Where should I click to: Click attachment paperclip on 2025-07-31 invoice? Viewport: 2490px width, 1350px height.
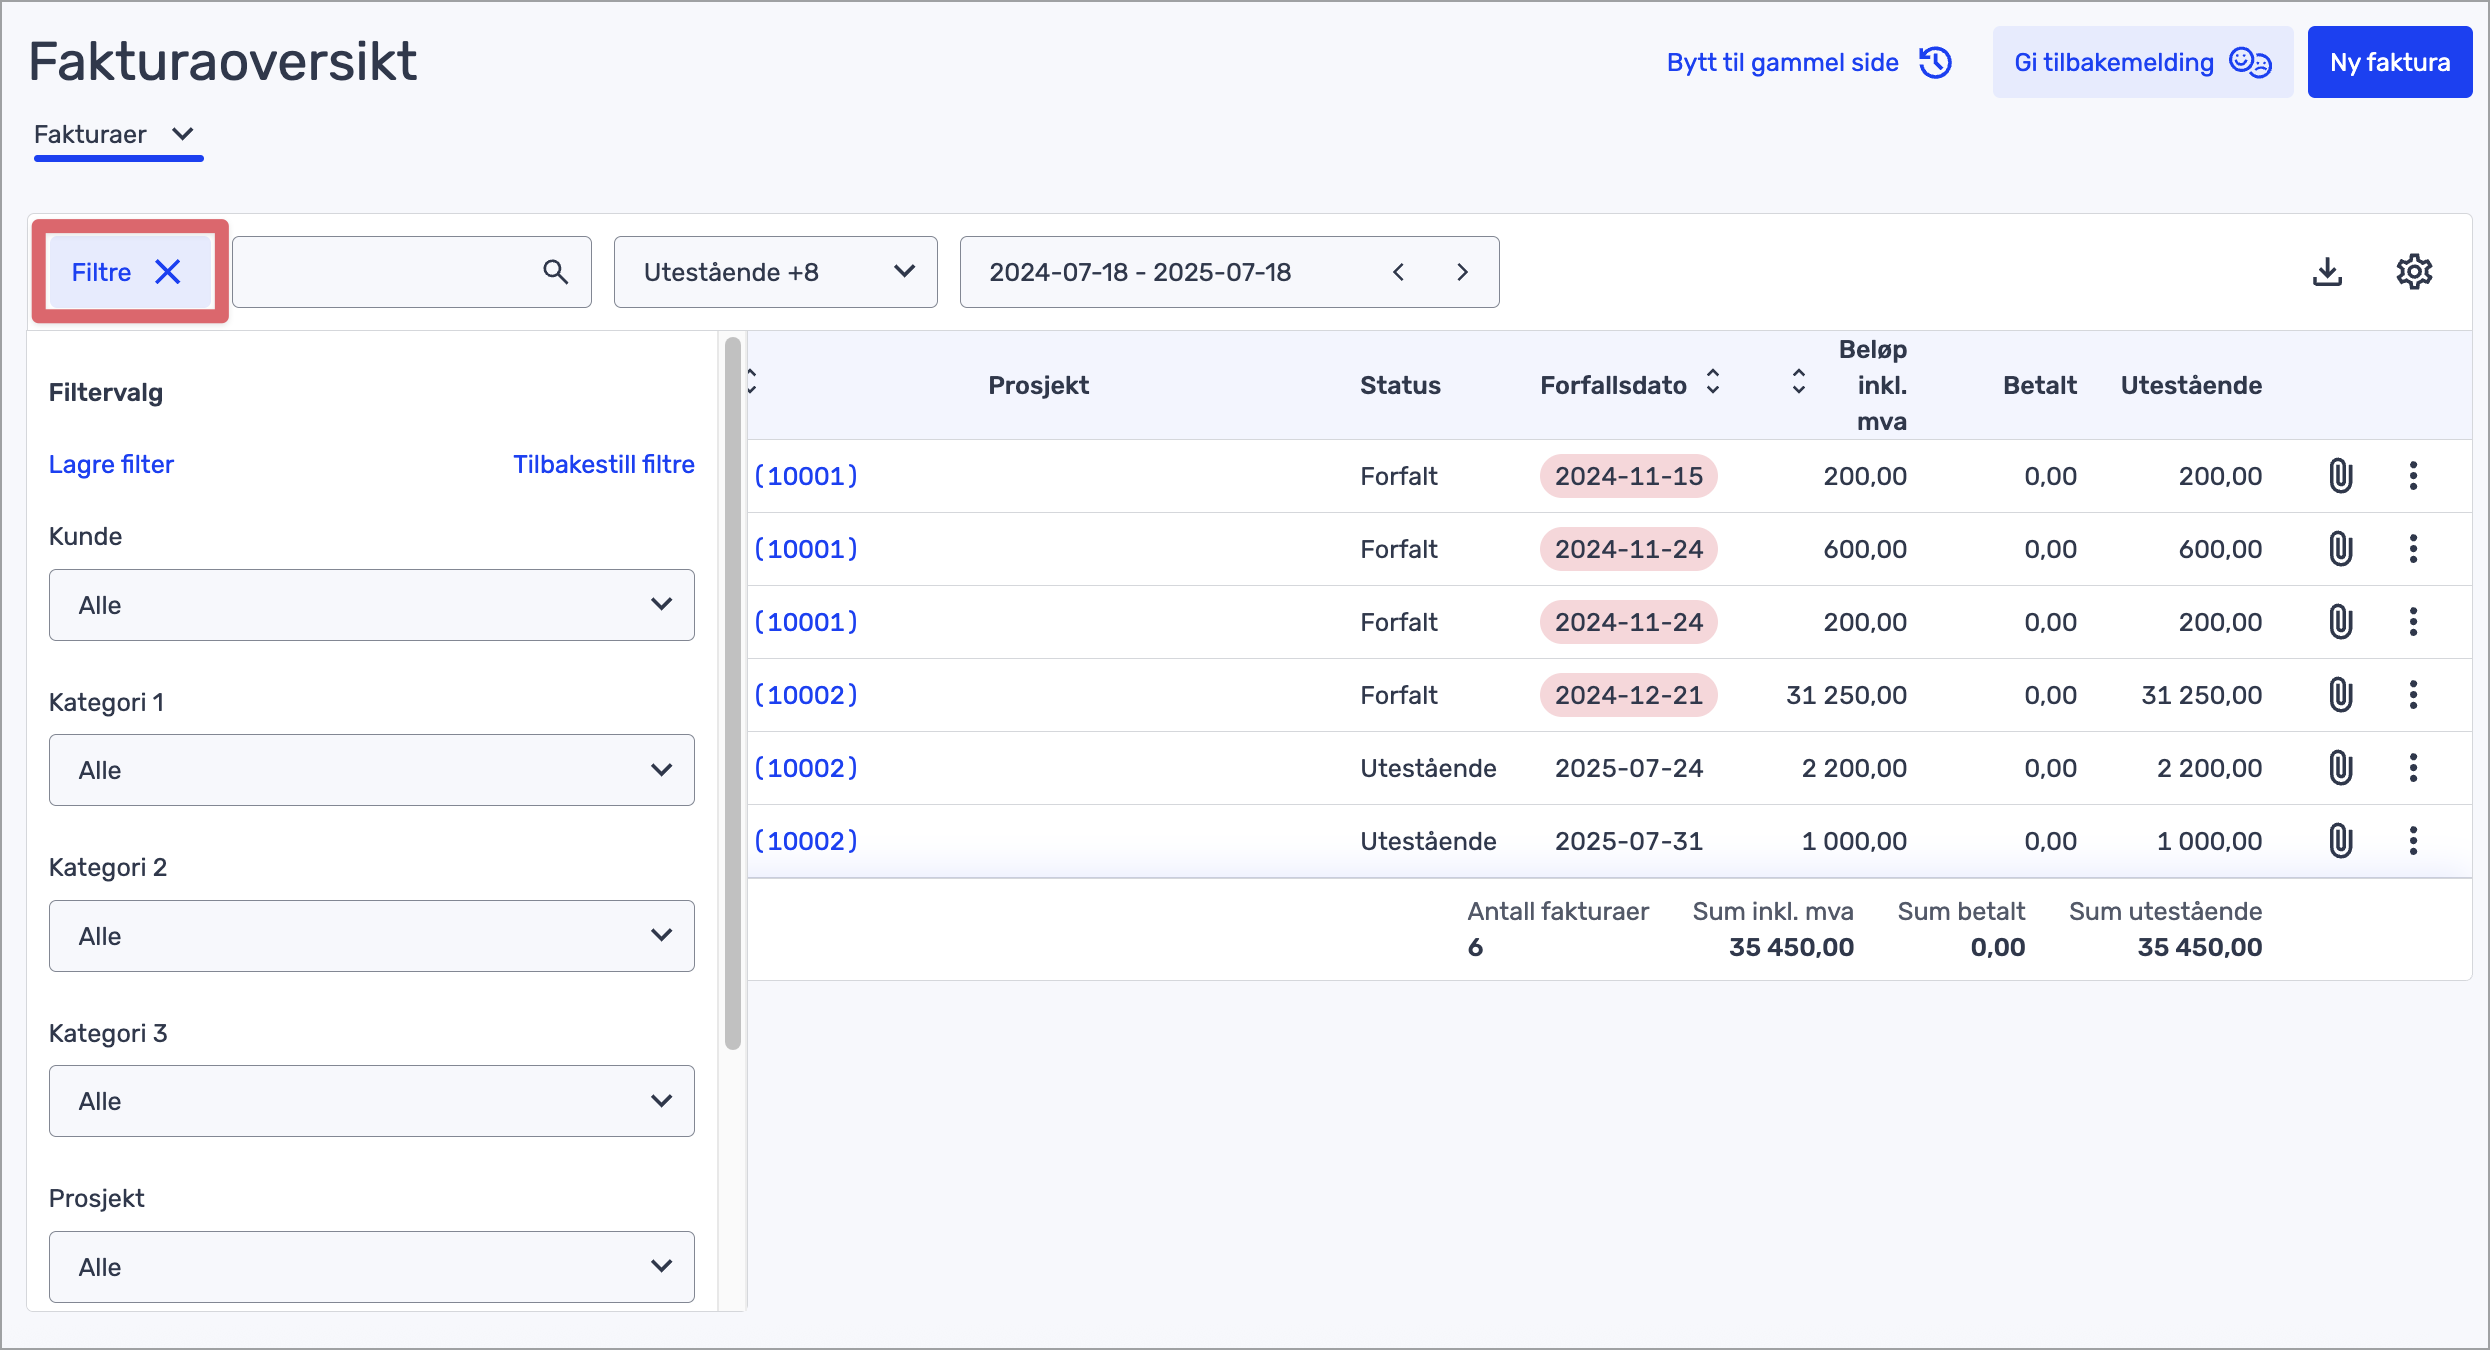(2340, 841)
